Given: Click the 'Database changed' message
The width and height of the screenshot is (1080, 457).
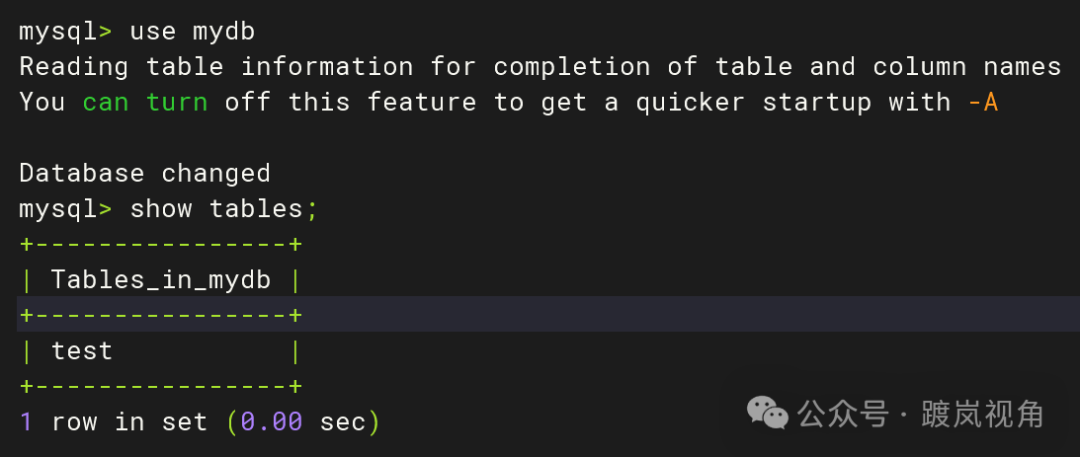Looking at the screenshot, I should tap(145, 173).
